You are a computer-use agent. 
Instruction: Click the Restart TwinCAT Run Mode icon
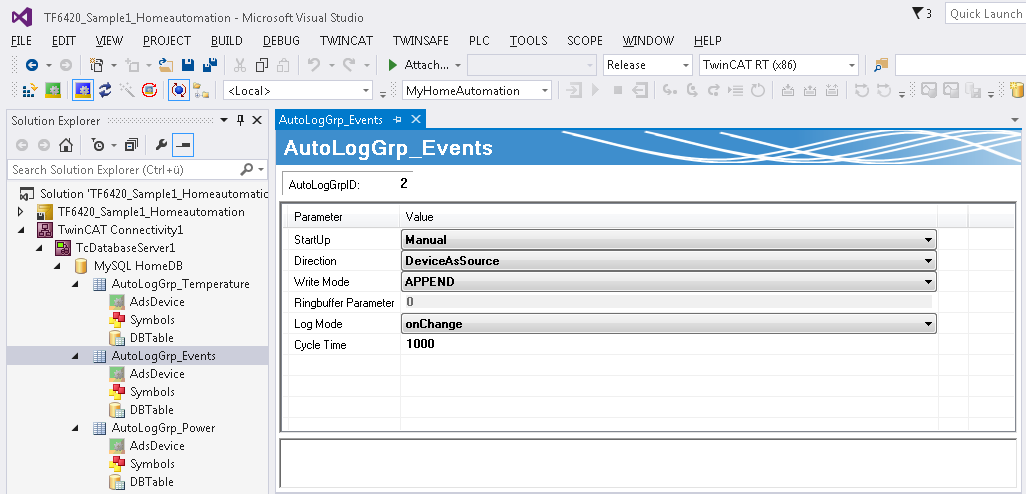[x=53, y=90]
